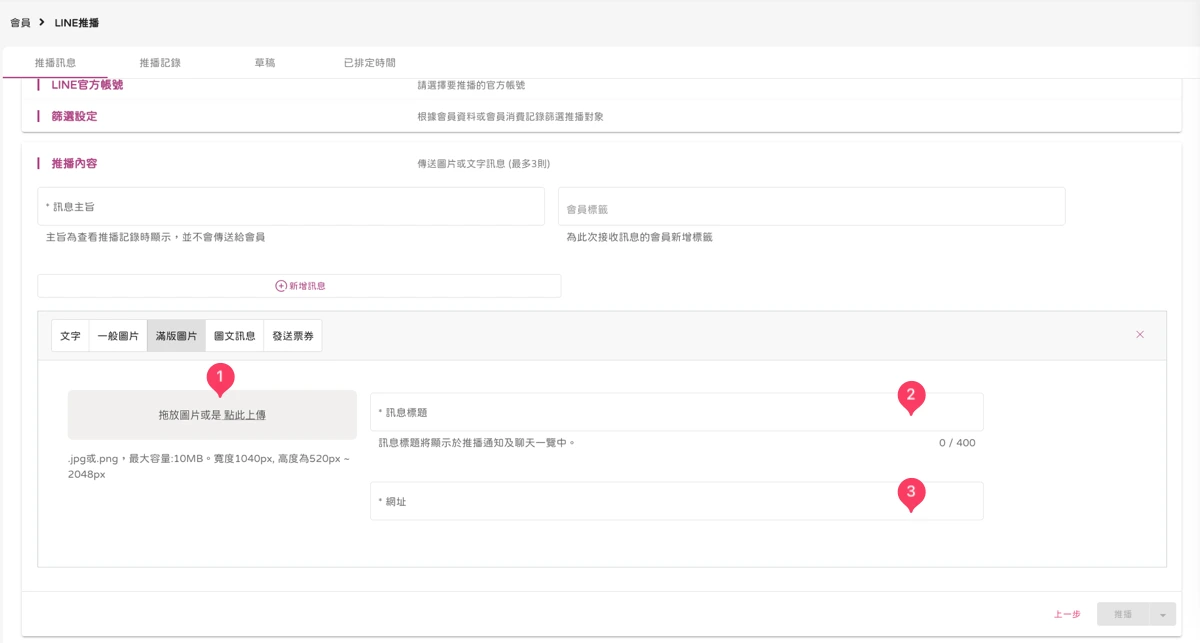Go back with the 上一步 link
The height and width of the screenshot is (643, 1200).
[1067, 614]
